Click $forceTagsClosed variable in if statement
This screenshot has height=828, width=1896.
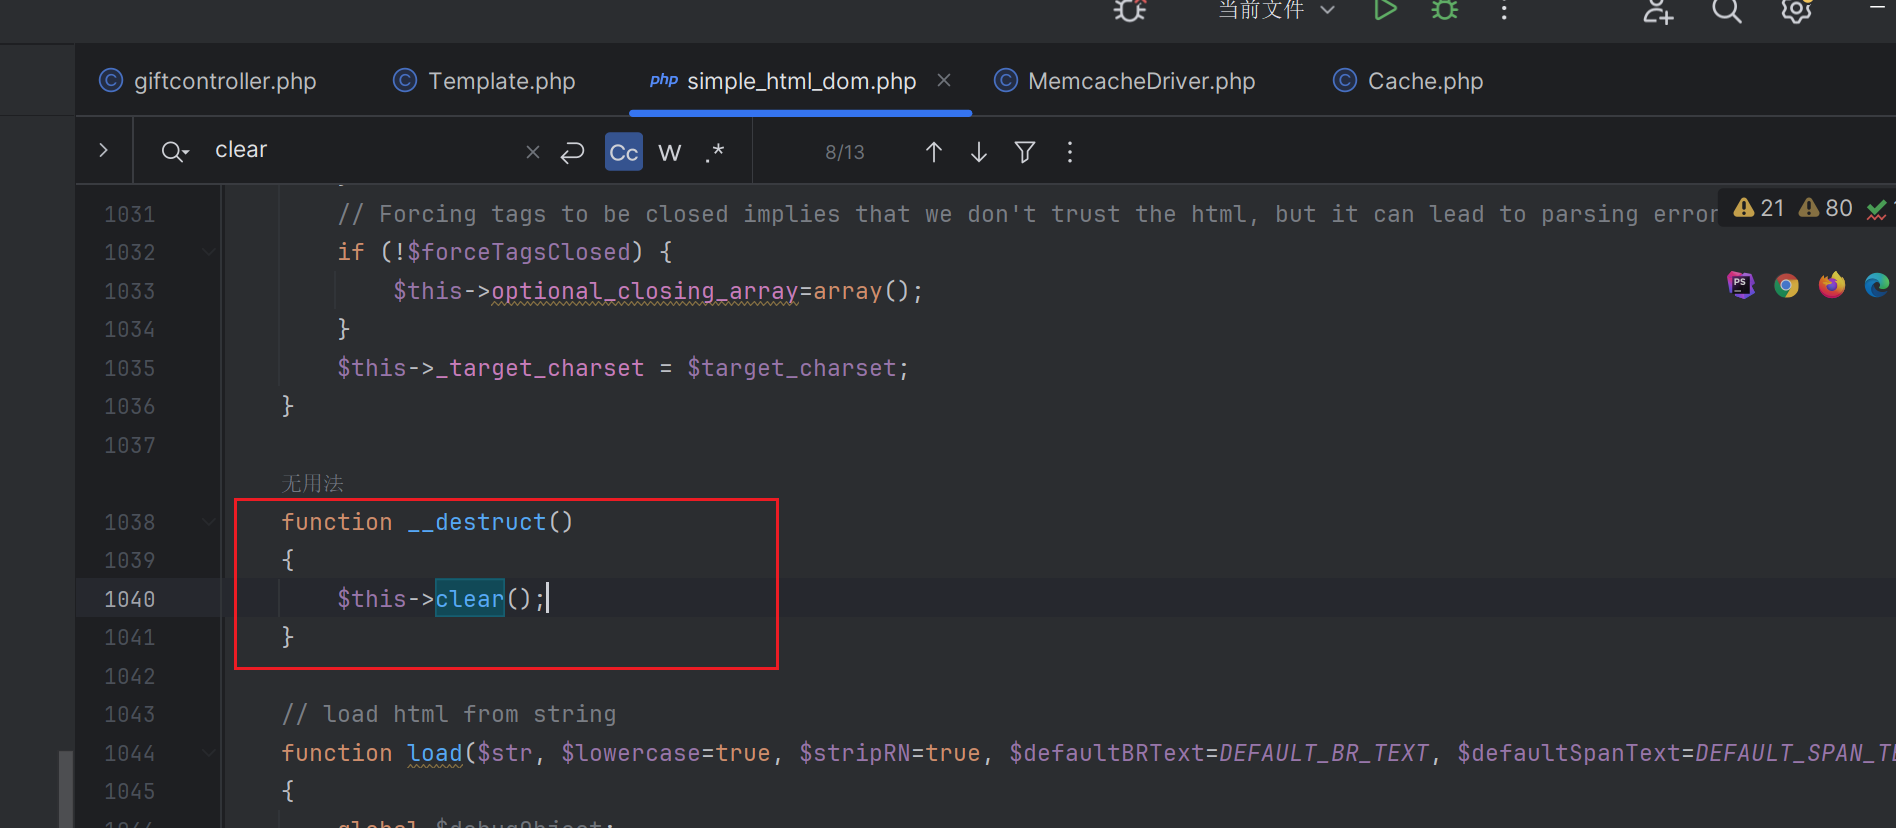coord(519,252)
